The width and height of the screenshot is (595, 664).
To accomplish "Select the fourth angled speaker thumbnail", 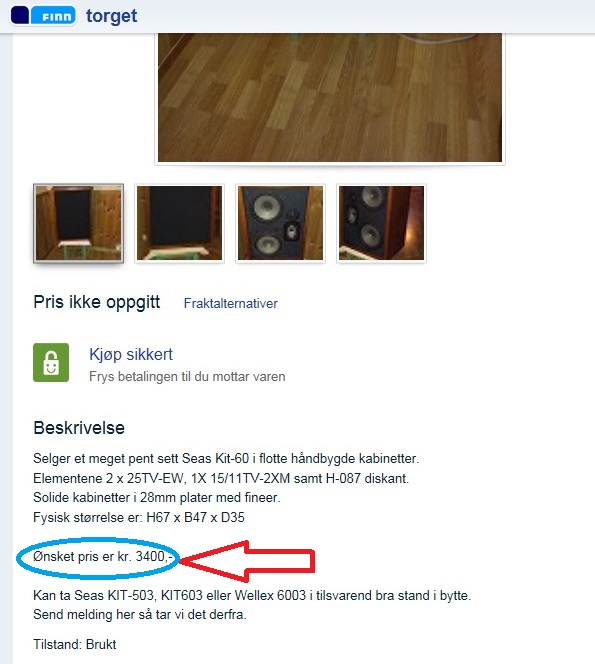I will (x=381, y=223).
